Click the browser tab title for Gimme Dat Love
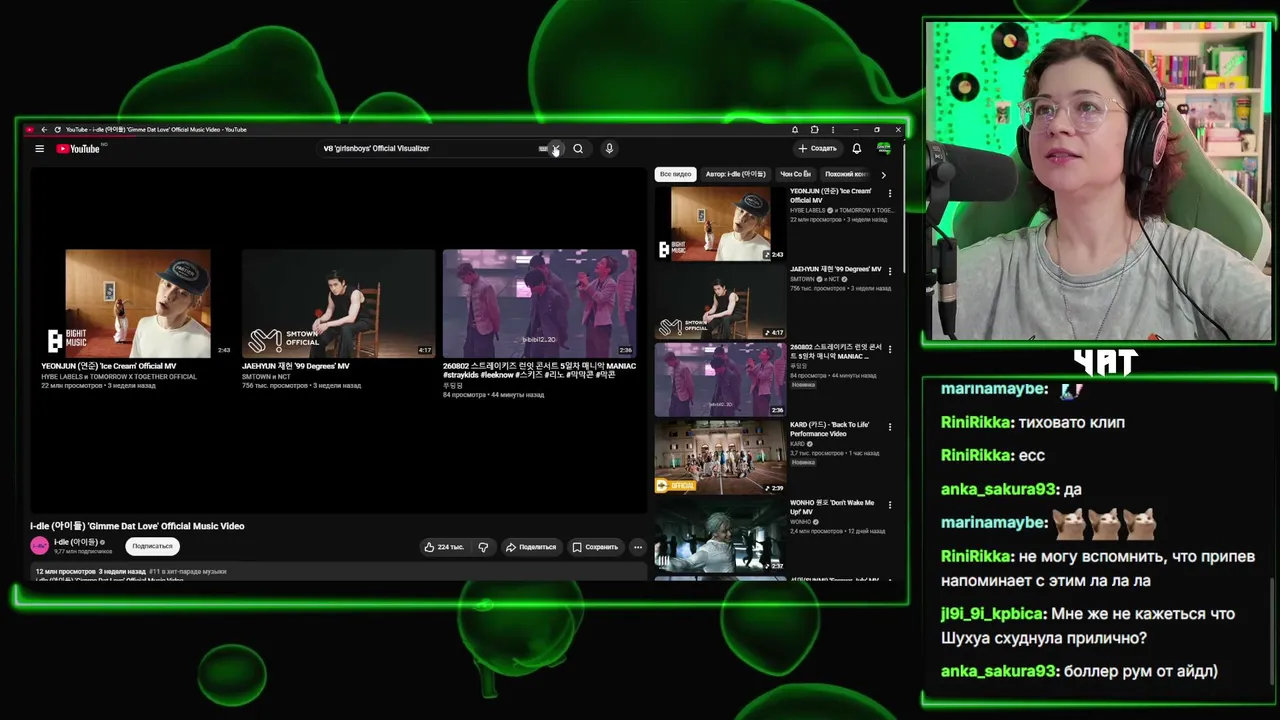1280x720 pixels. 156,130
